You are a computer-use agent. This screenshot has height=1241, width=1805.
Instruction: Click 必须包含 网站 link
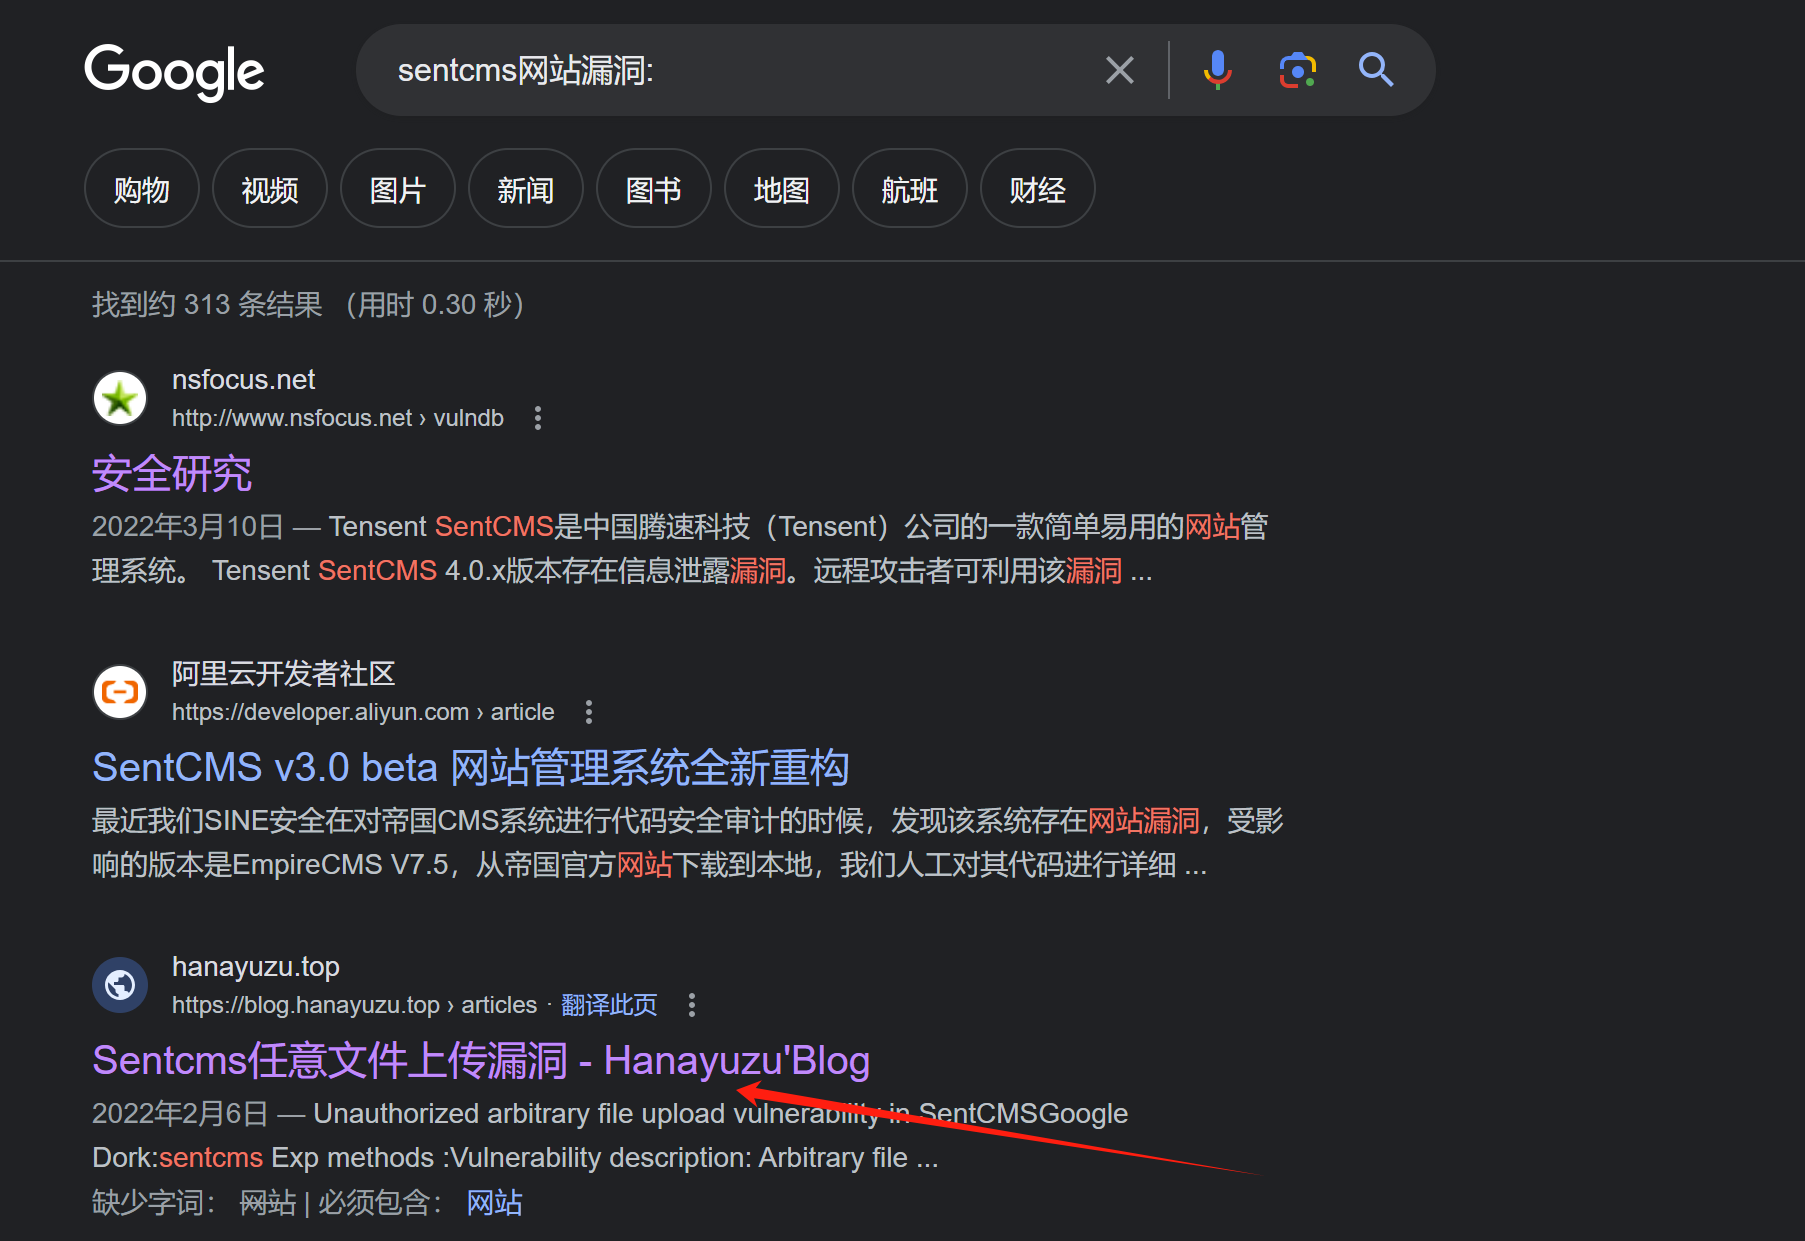click(495, 1202)
